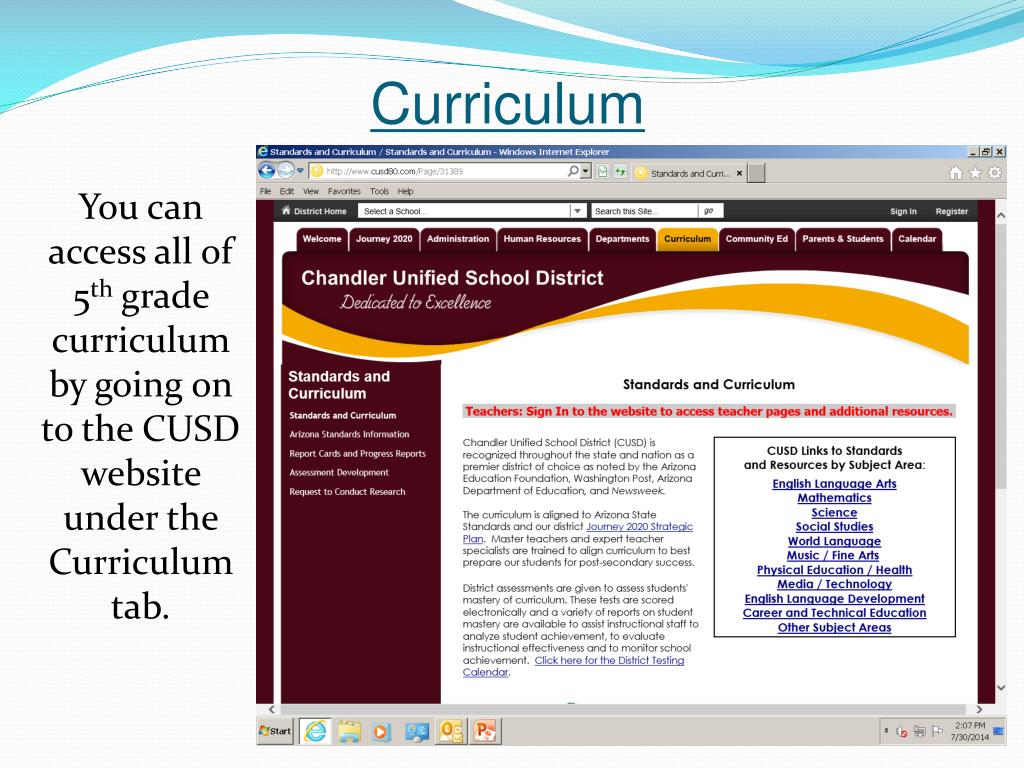The width and height of the screenshot is (1024, 768).
Task: Click the go search button
Action: click(x=710, y=211)
